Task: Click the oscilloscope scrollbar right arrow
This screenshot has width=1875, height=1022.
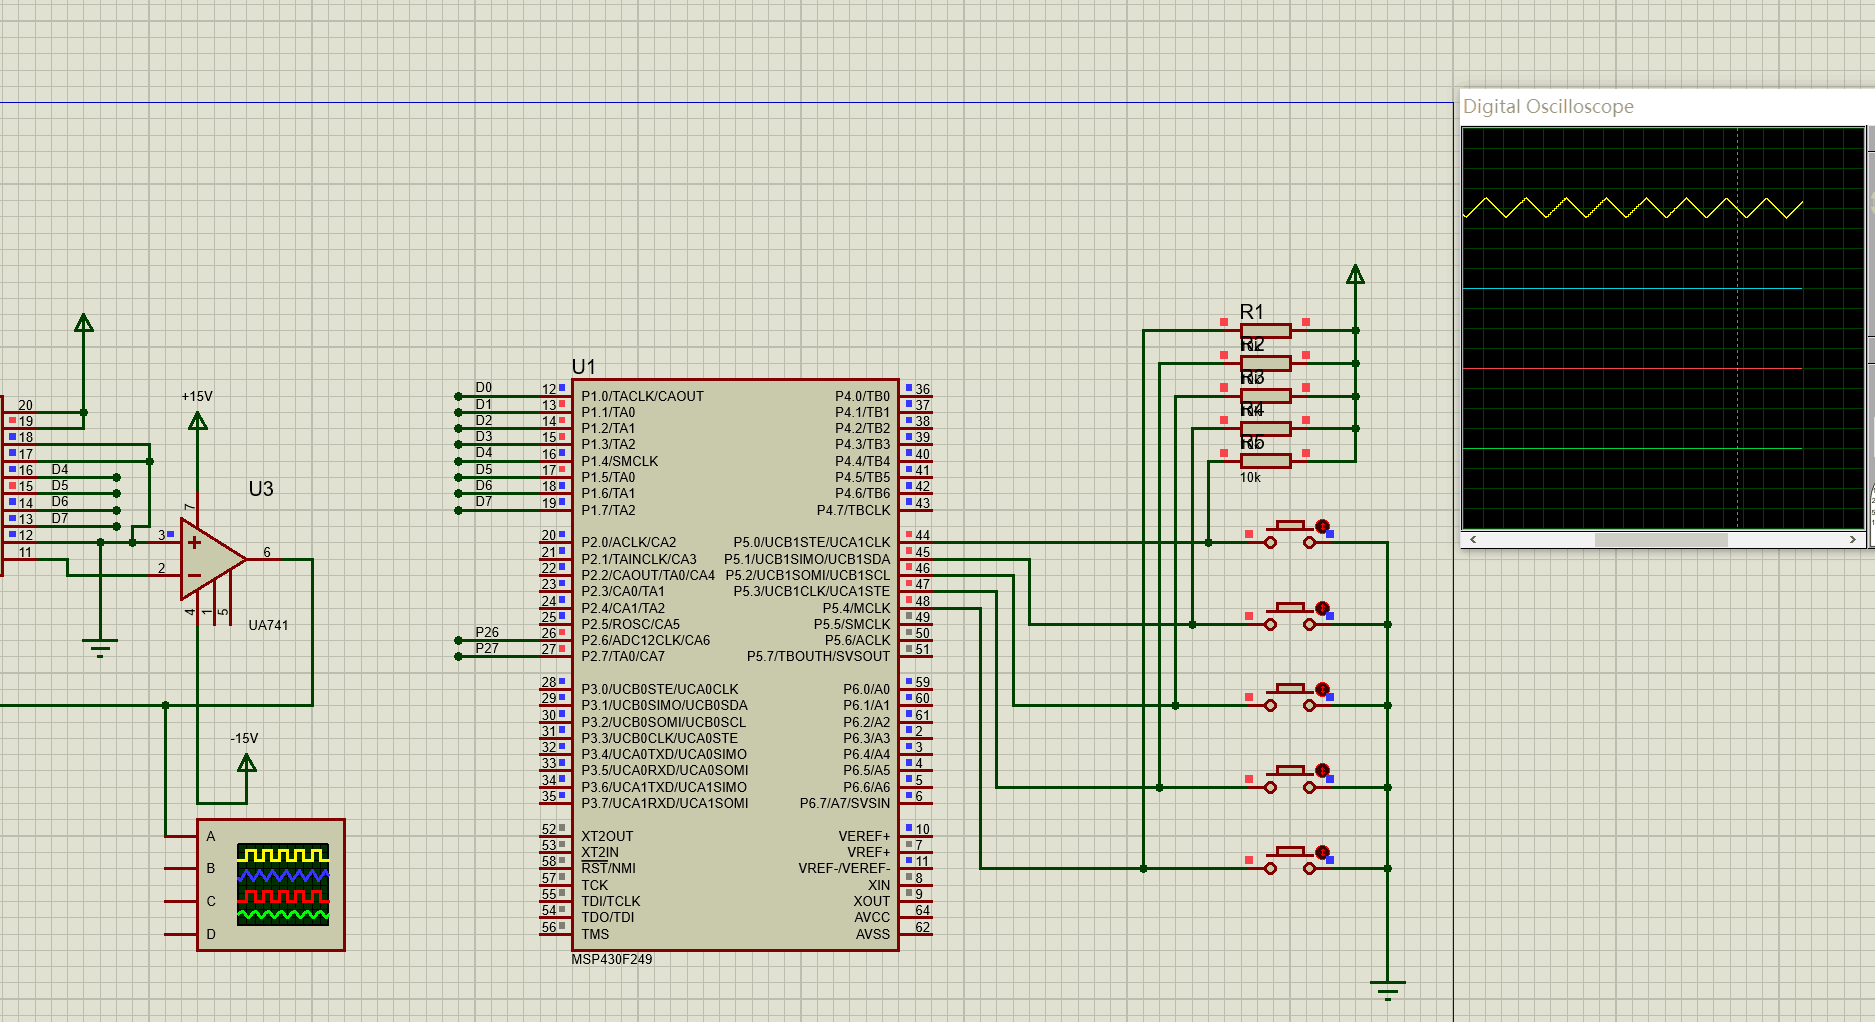Action: [x=1853, y=539]
